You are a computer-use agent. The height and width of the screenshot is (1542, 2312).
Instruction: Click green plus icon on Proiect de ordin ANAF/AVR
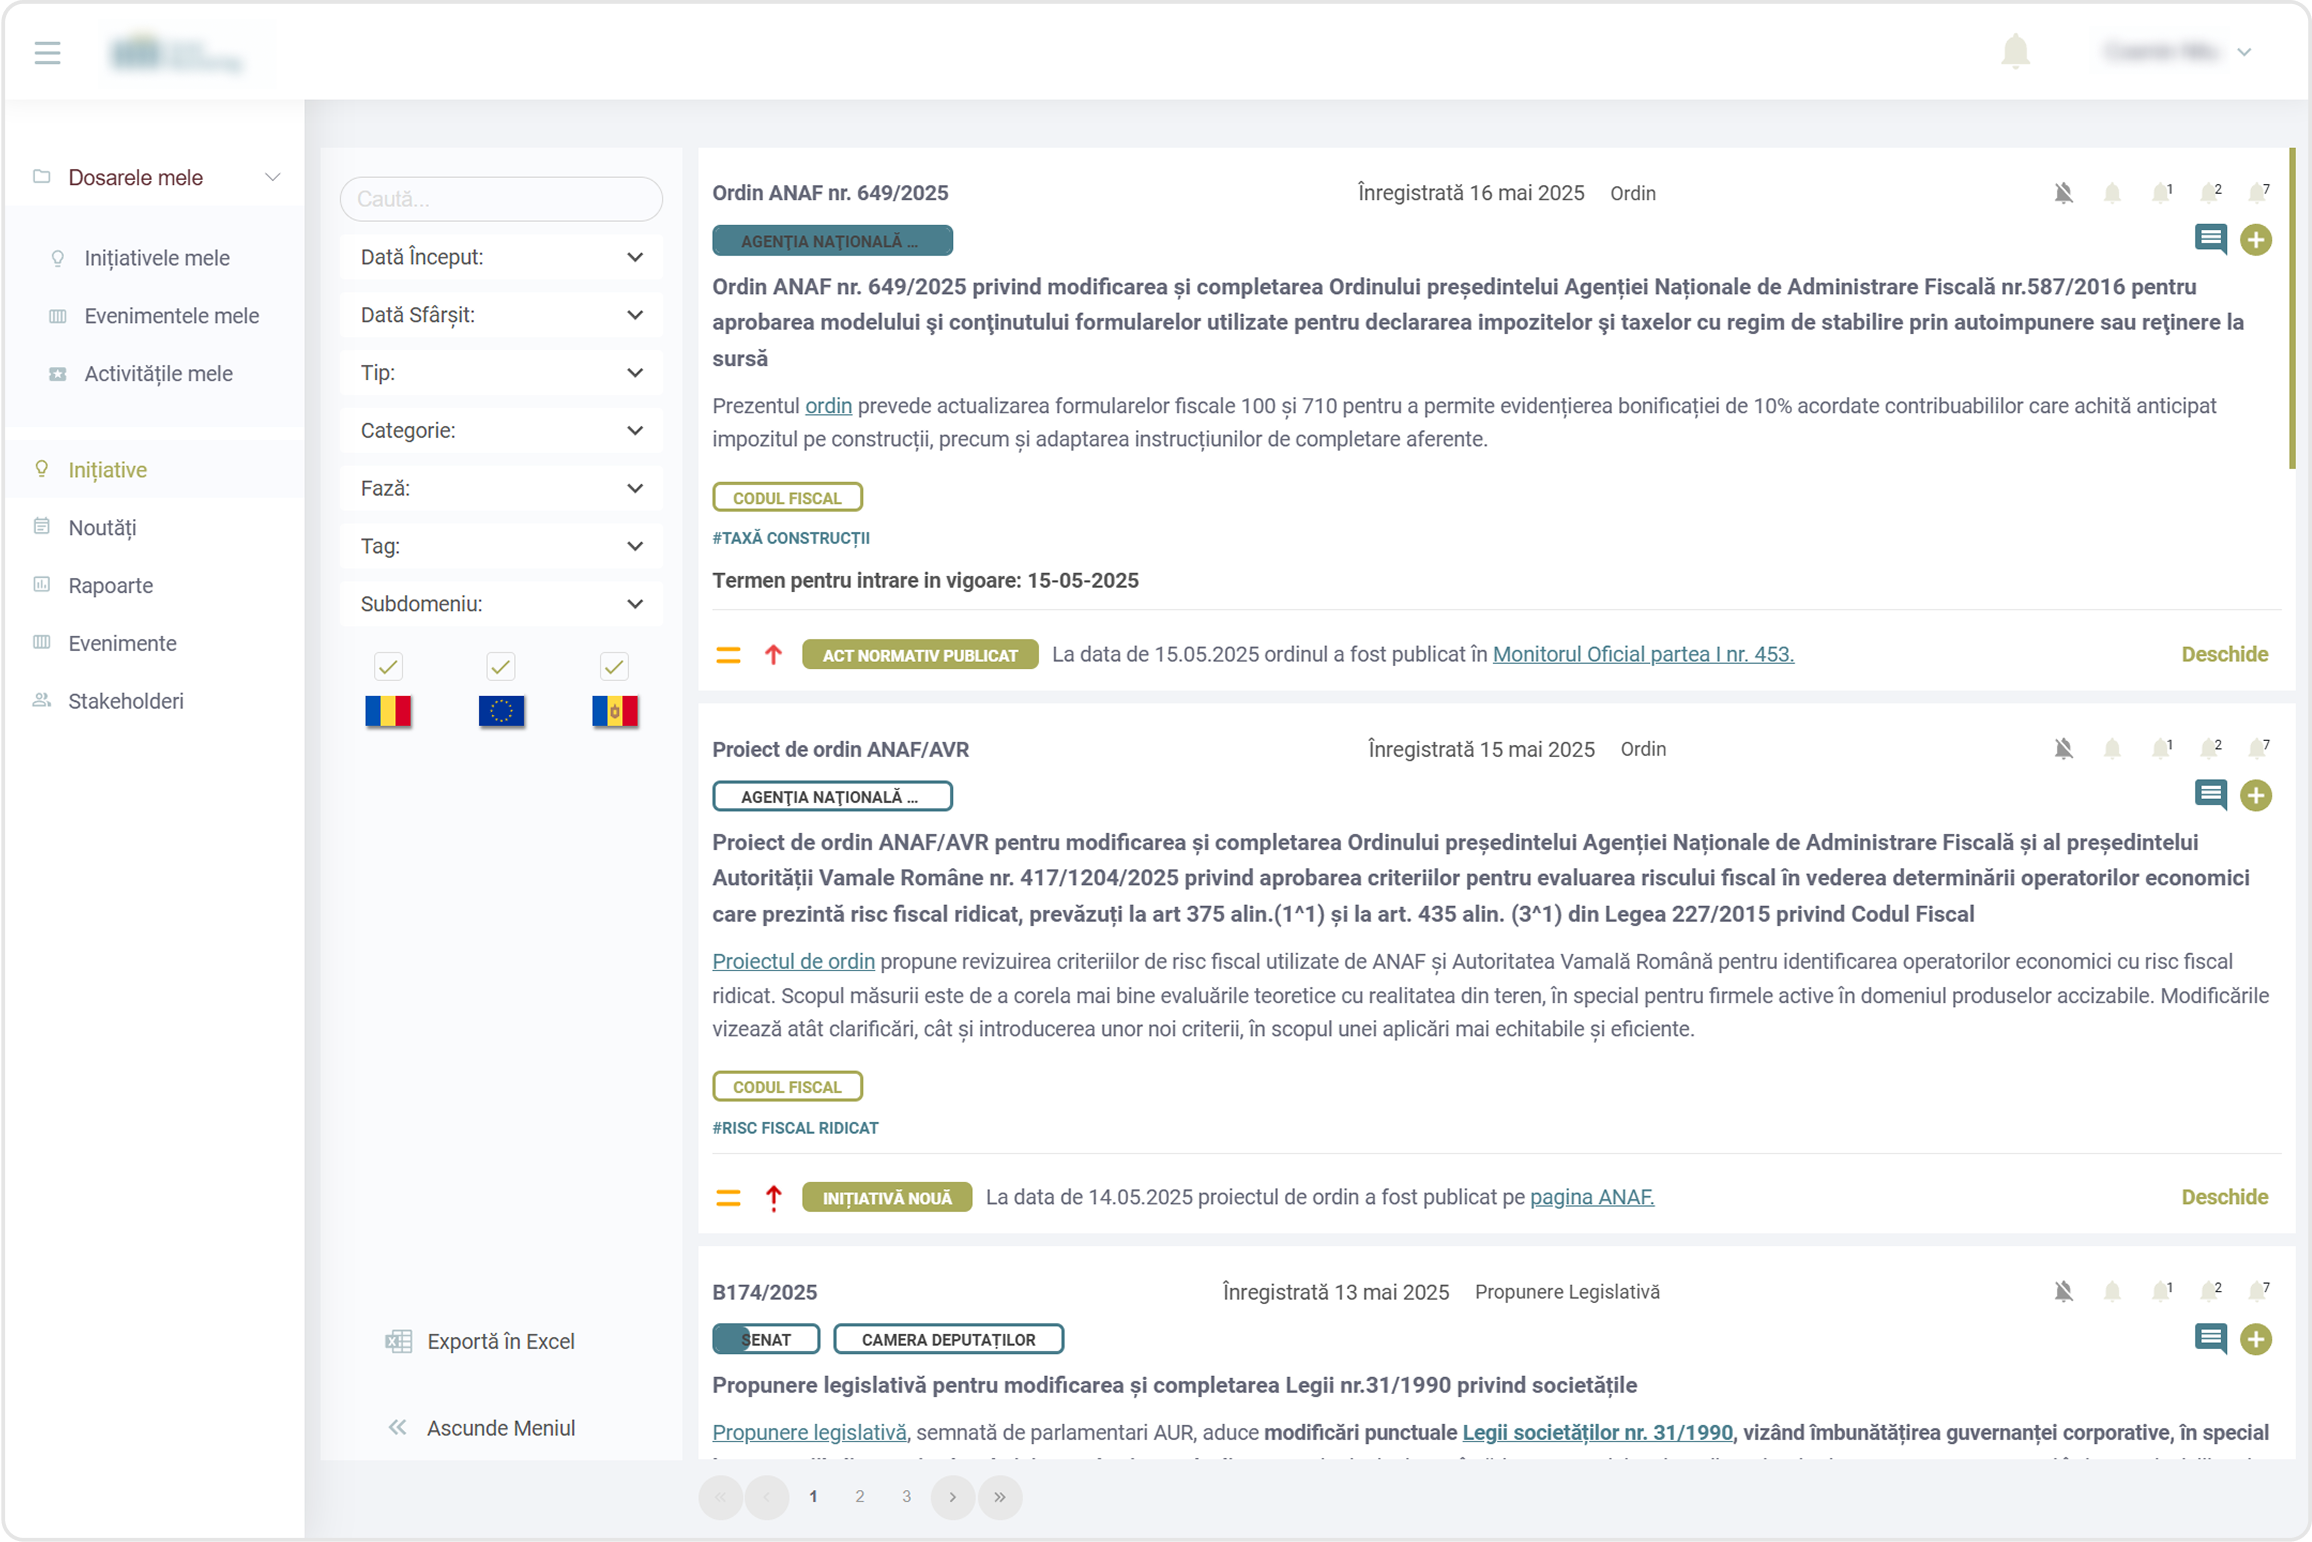[2256, 796]
